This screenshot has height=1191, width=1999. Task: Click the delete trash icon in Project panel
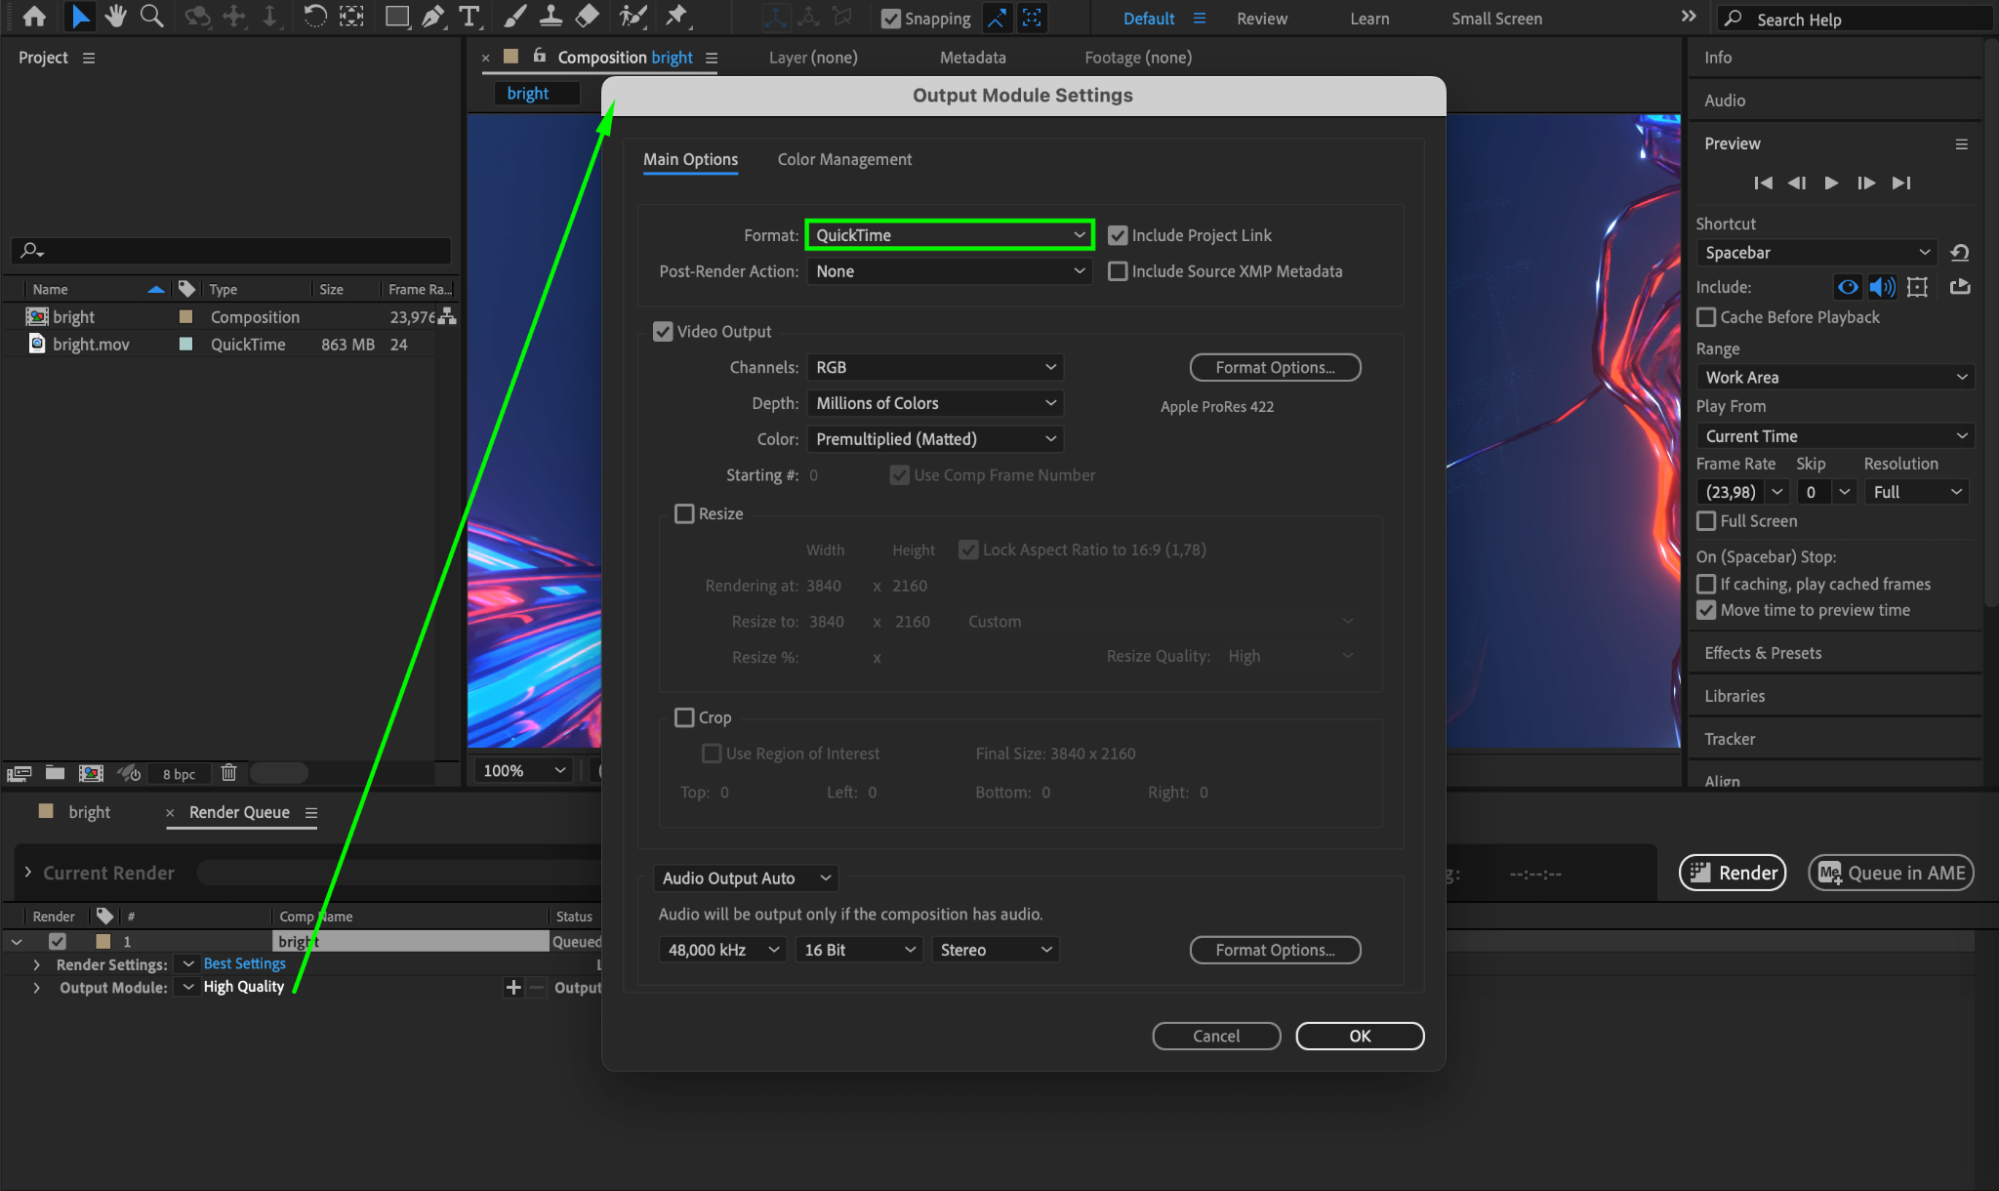click(x=229, y=773)
